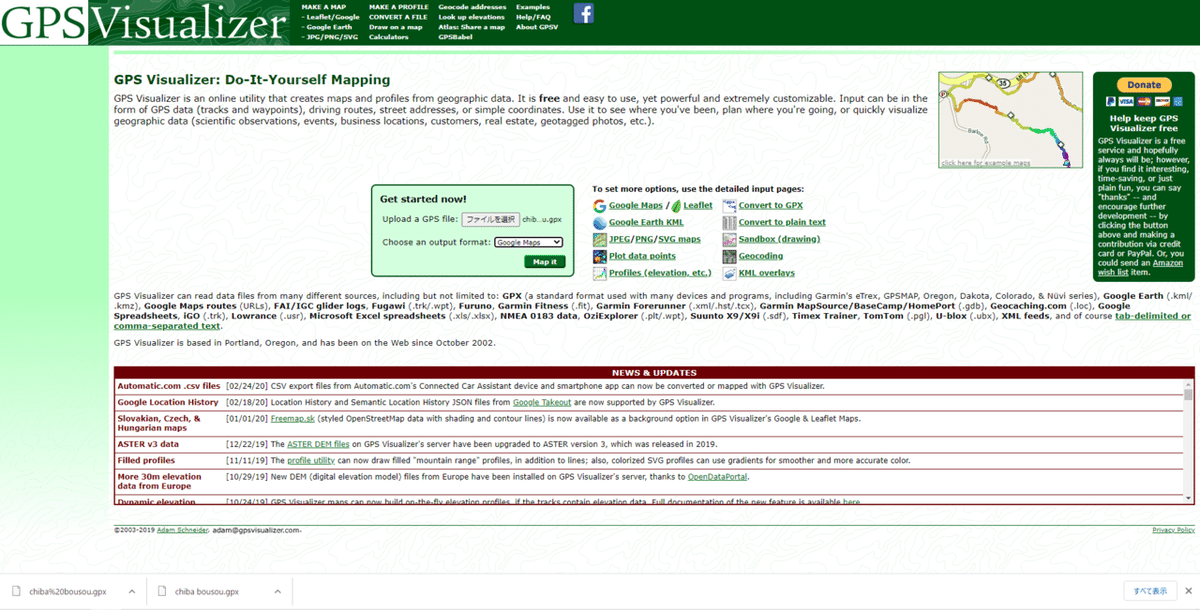Click the Convert to plain text icon
Viewport: 1200px width, 610px height.
coord(729,223)
